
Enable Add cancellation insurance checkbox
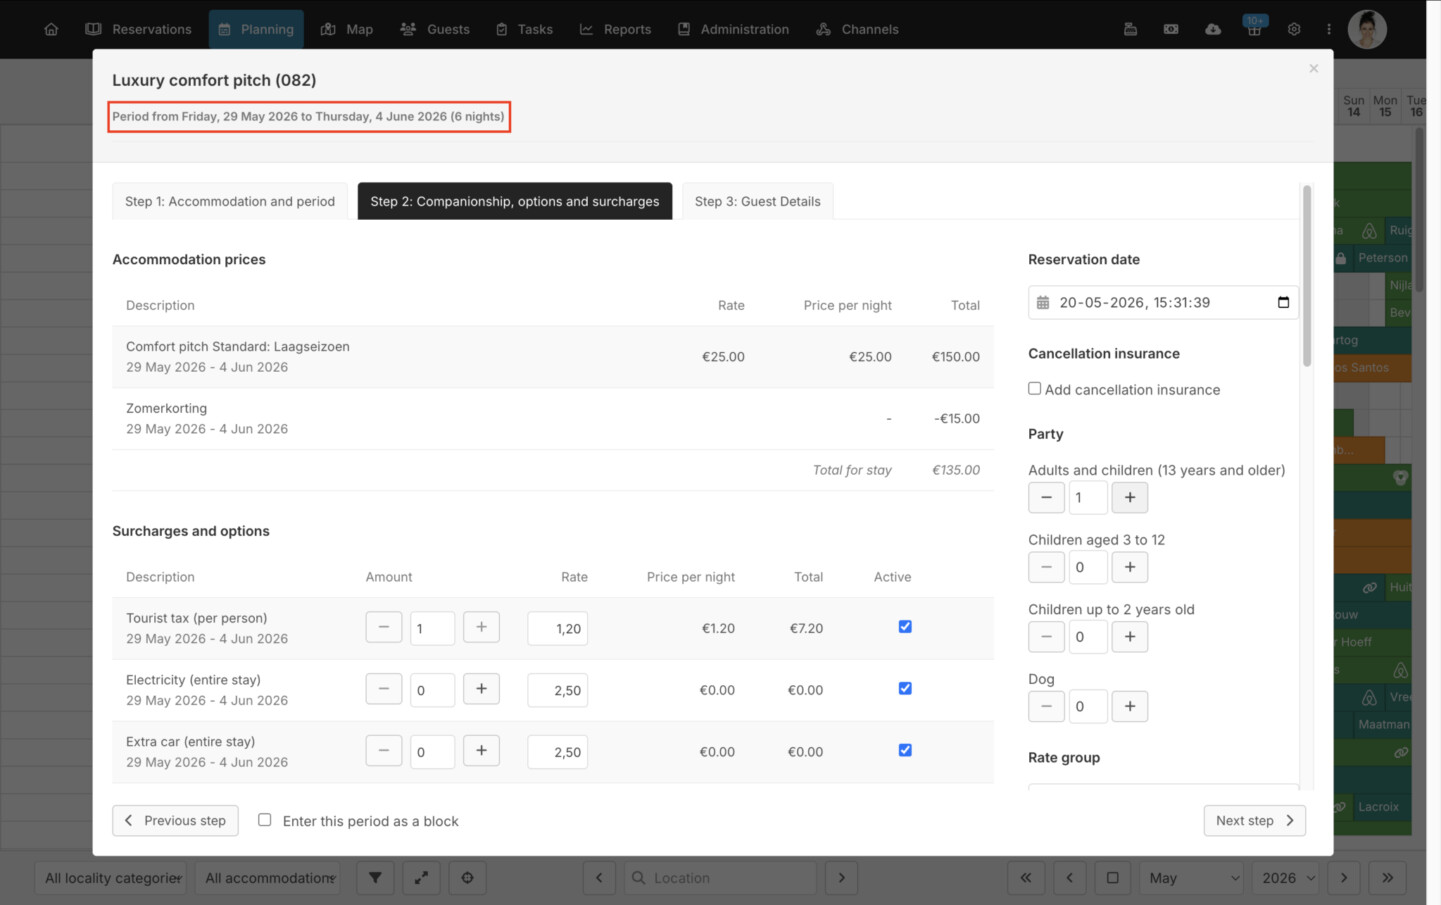(1034, 389)
